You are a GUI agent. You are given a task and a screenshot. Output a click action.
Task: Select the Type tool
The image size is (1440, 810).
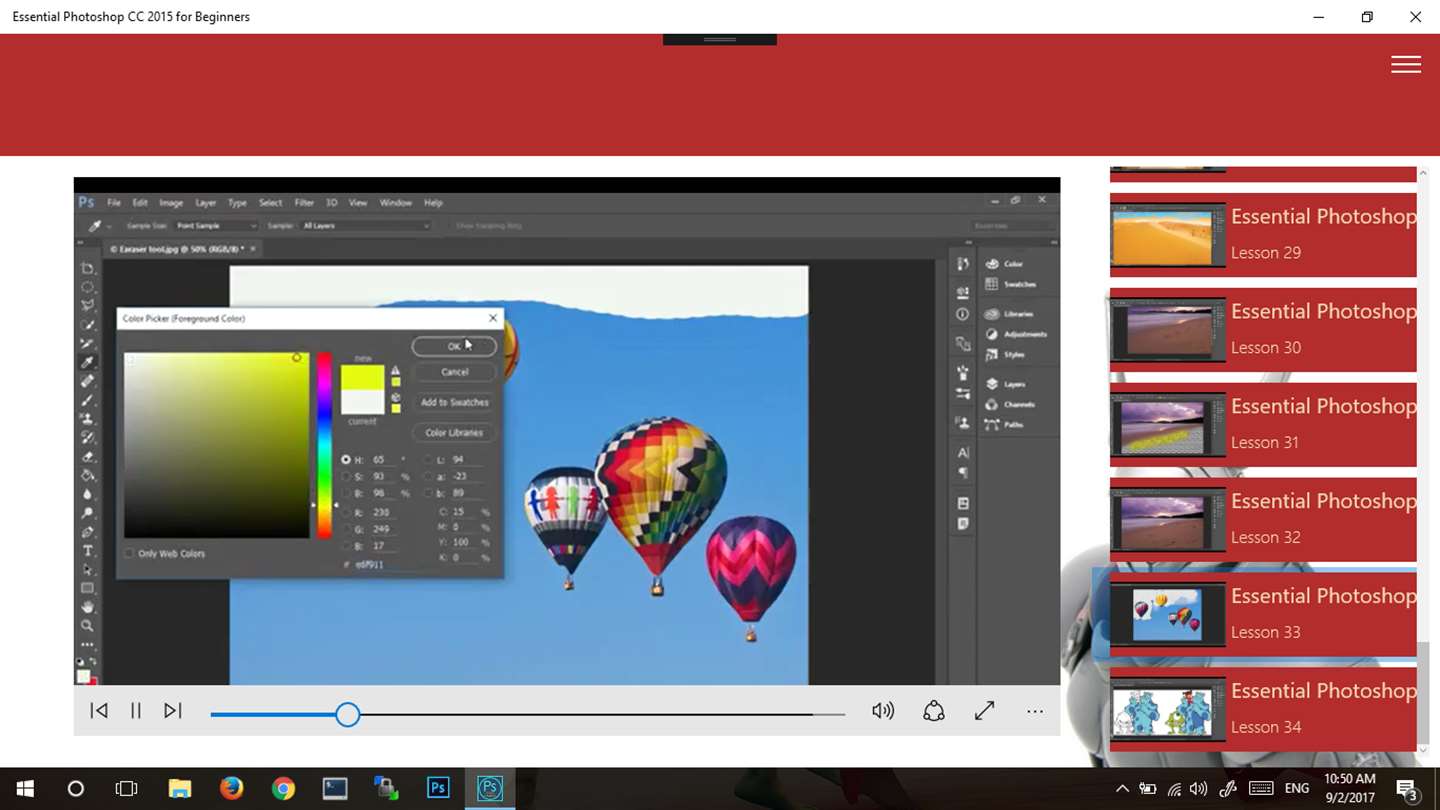pos(88,551)
